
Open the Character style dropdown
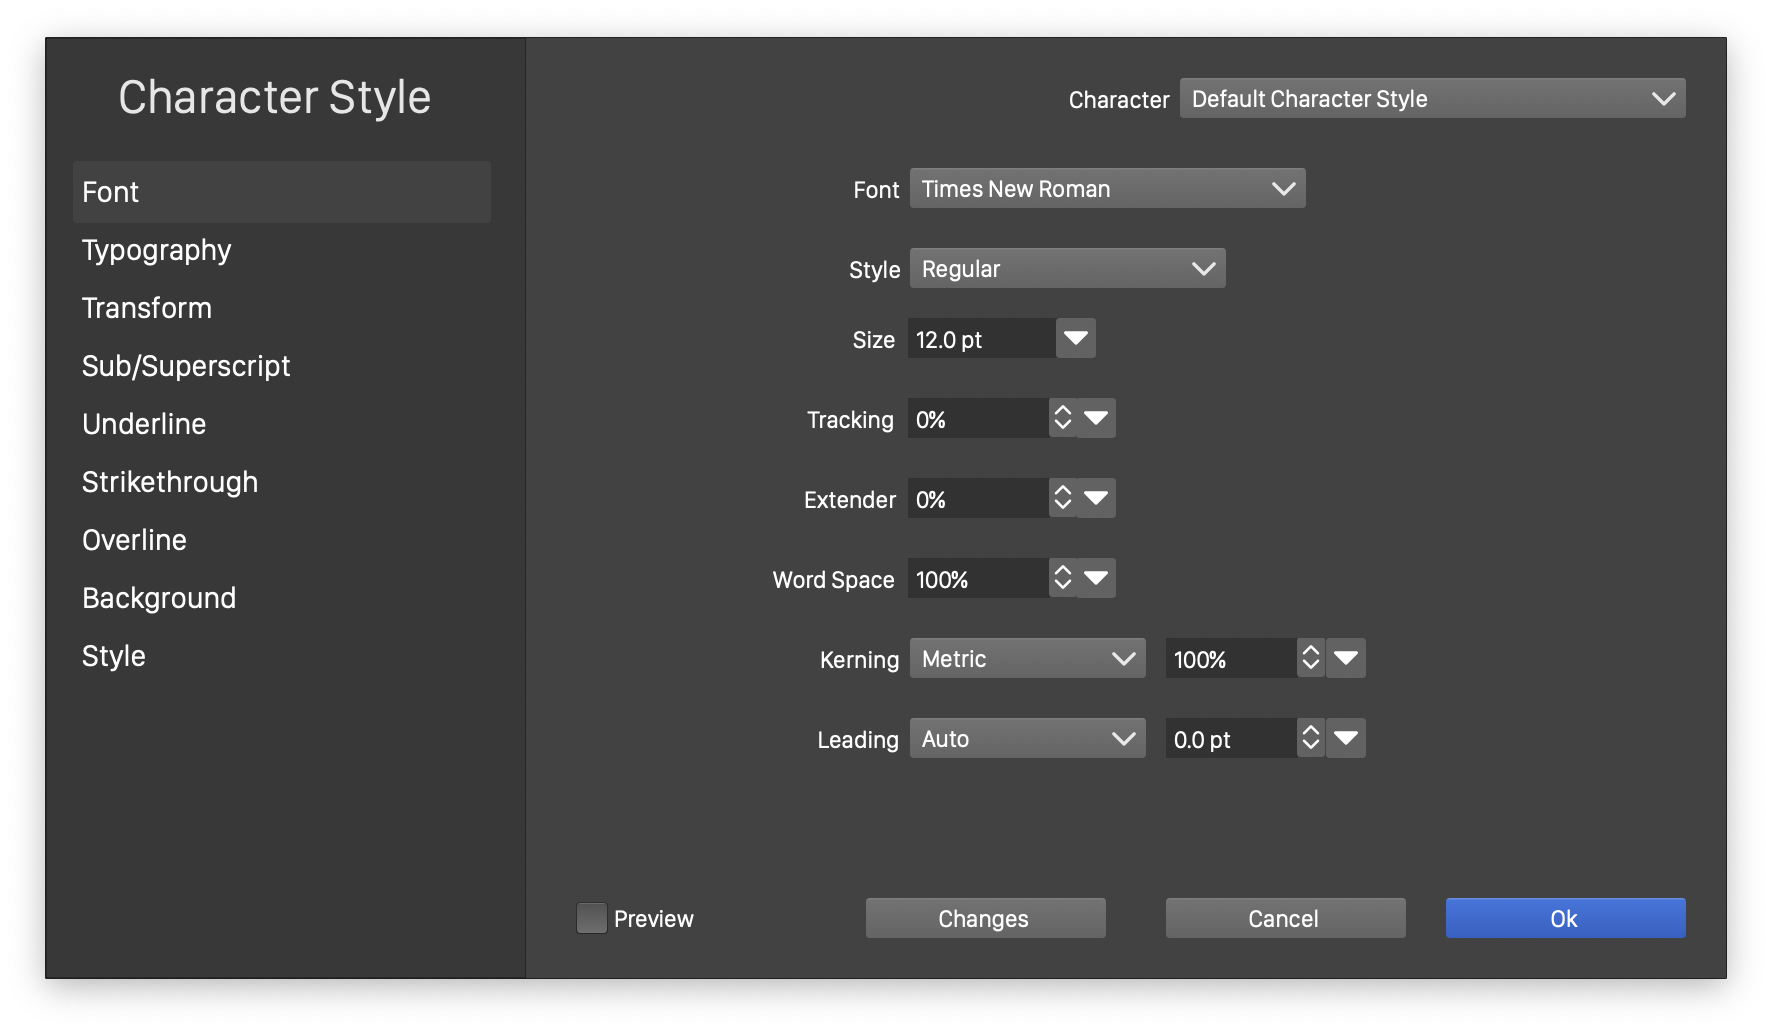click(1432, 98)
